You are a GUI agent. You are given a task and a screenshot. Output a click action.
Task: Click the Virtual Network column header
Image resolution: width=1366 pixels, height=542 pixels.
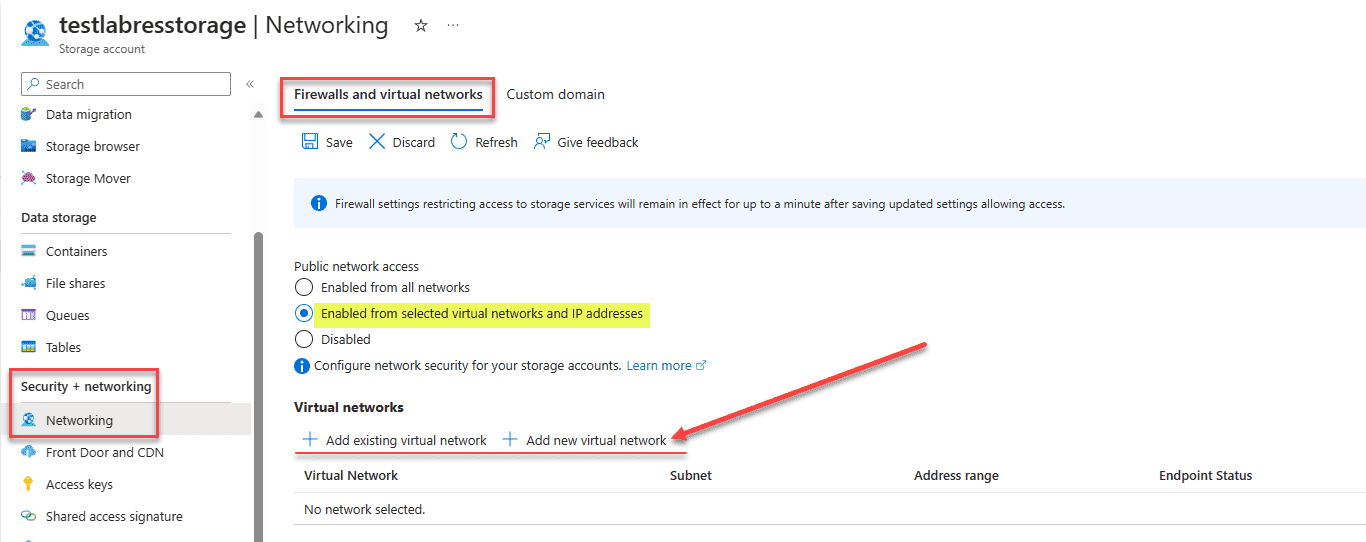tap(351, 476)
